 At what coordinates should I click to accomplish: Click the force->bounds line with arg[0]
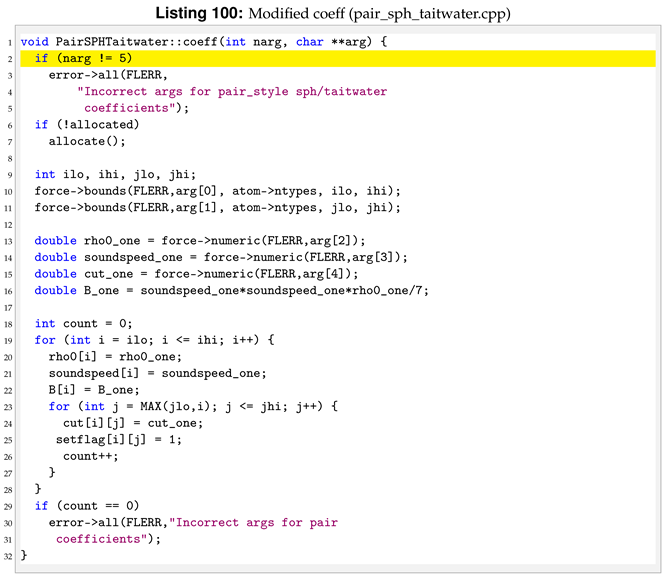coord(218,191)
